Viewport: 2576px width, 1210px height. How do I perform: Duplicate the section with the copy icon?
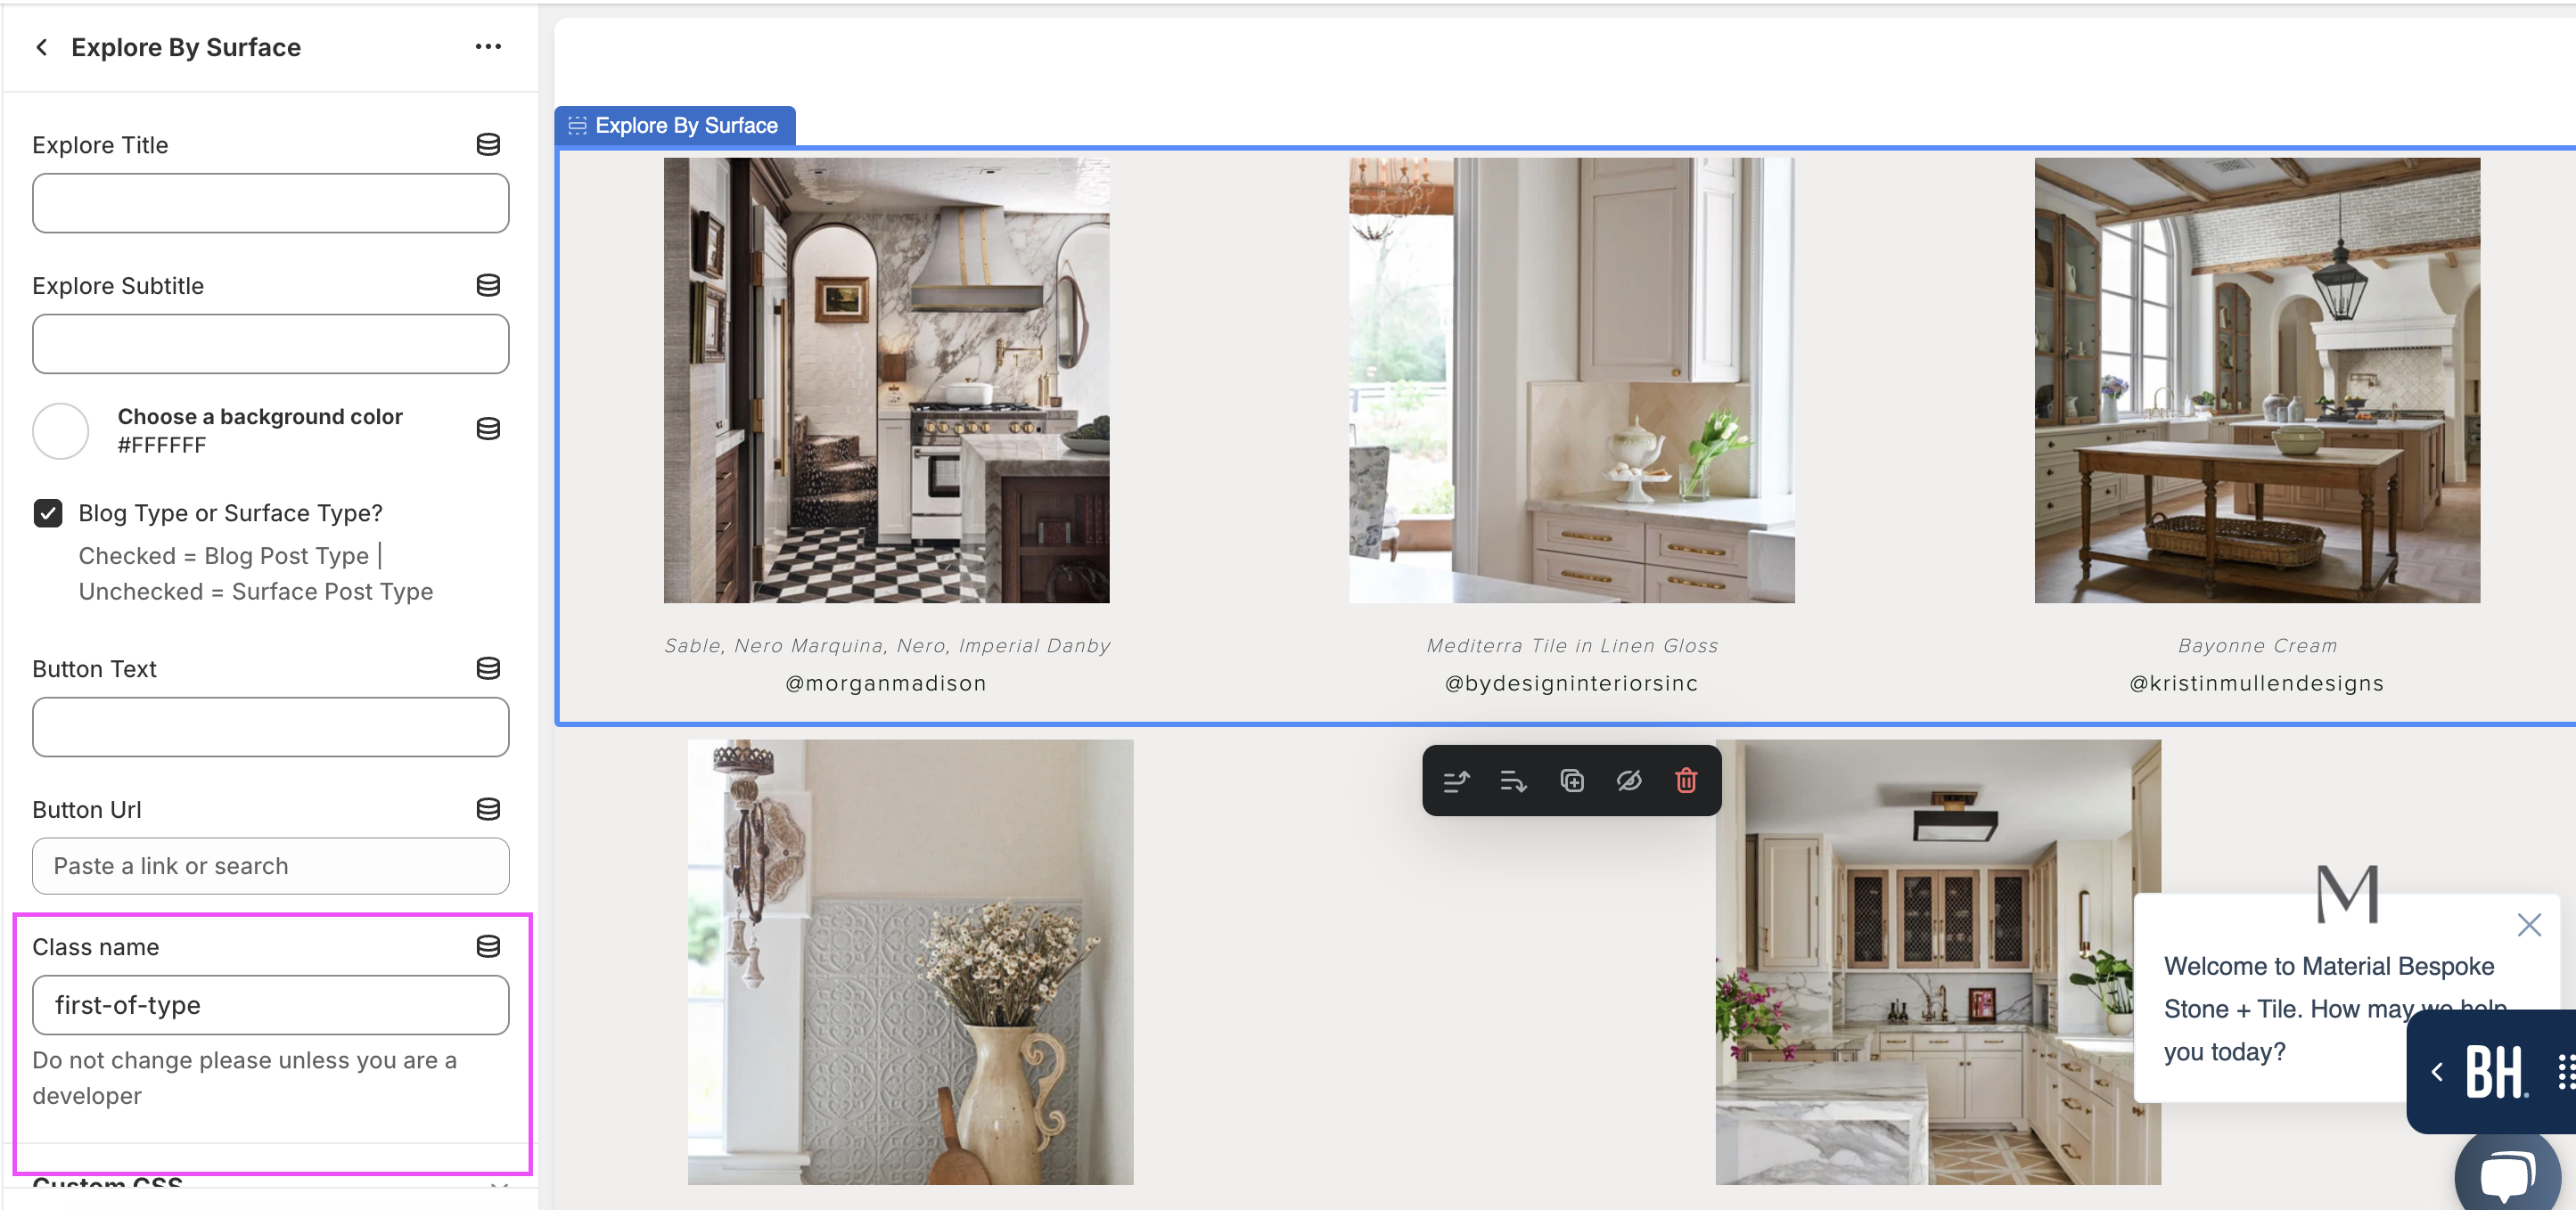pyautogui.click(x=1571, y=781)
